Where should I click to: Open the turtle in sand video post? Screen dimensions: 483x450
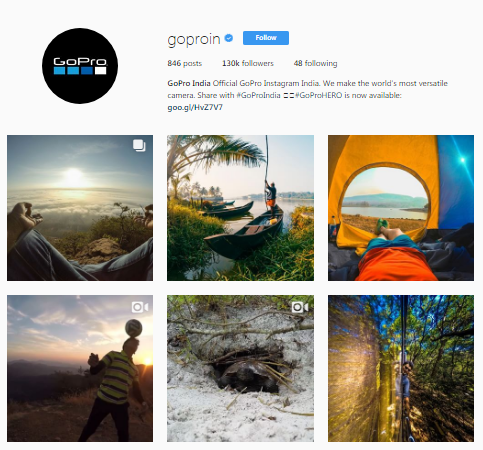pos(240,368)
